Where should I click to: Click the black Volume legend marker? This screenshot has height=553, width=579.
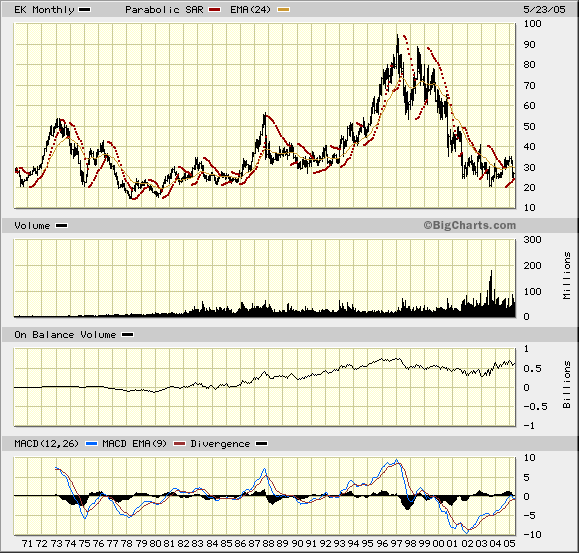coord(61,226)
